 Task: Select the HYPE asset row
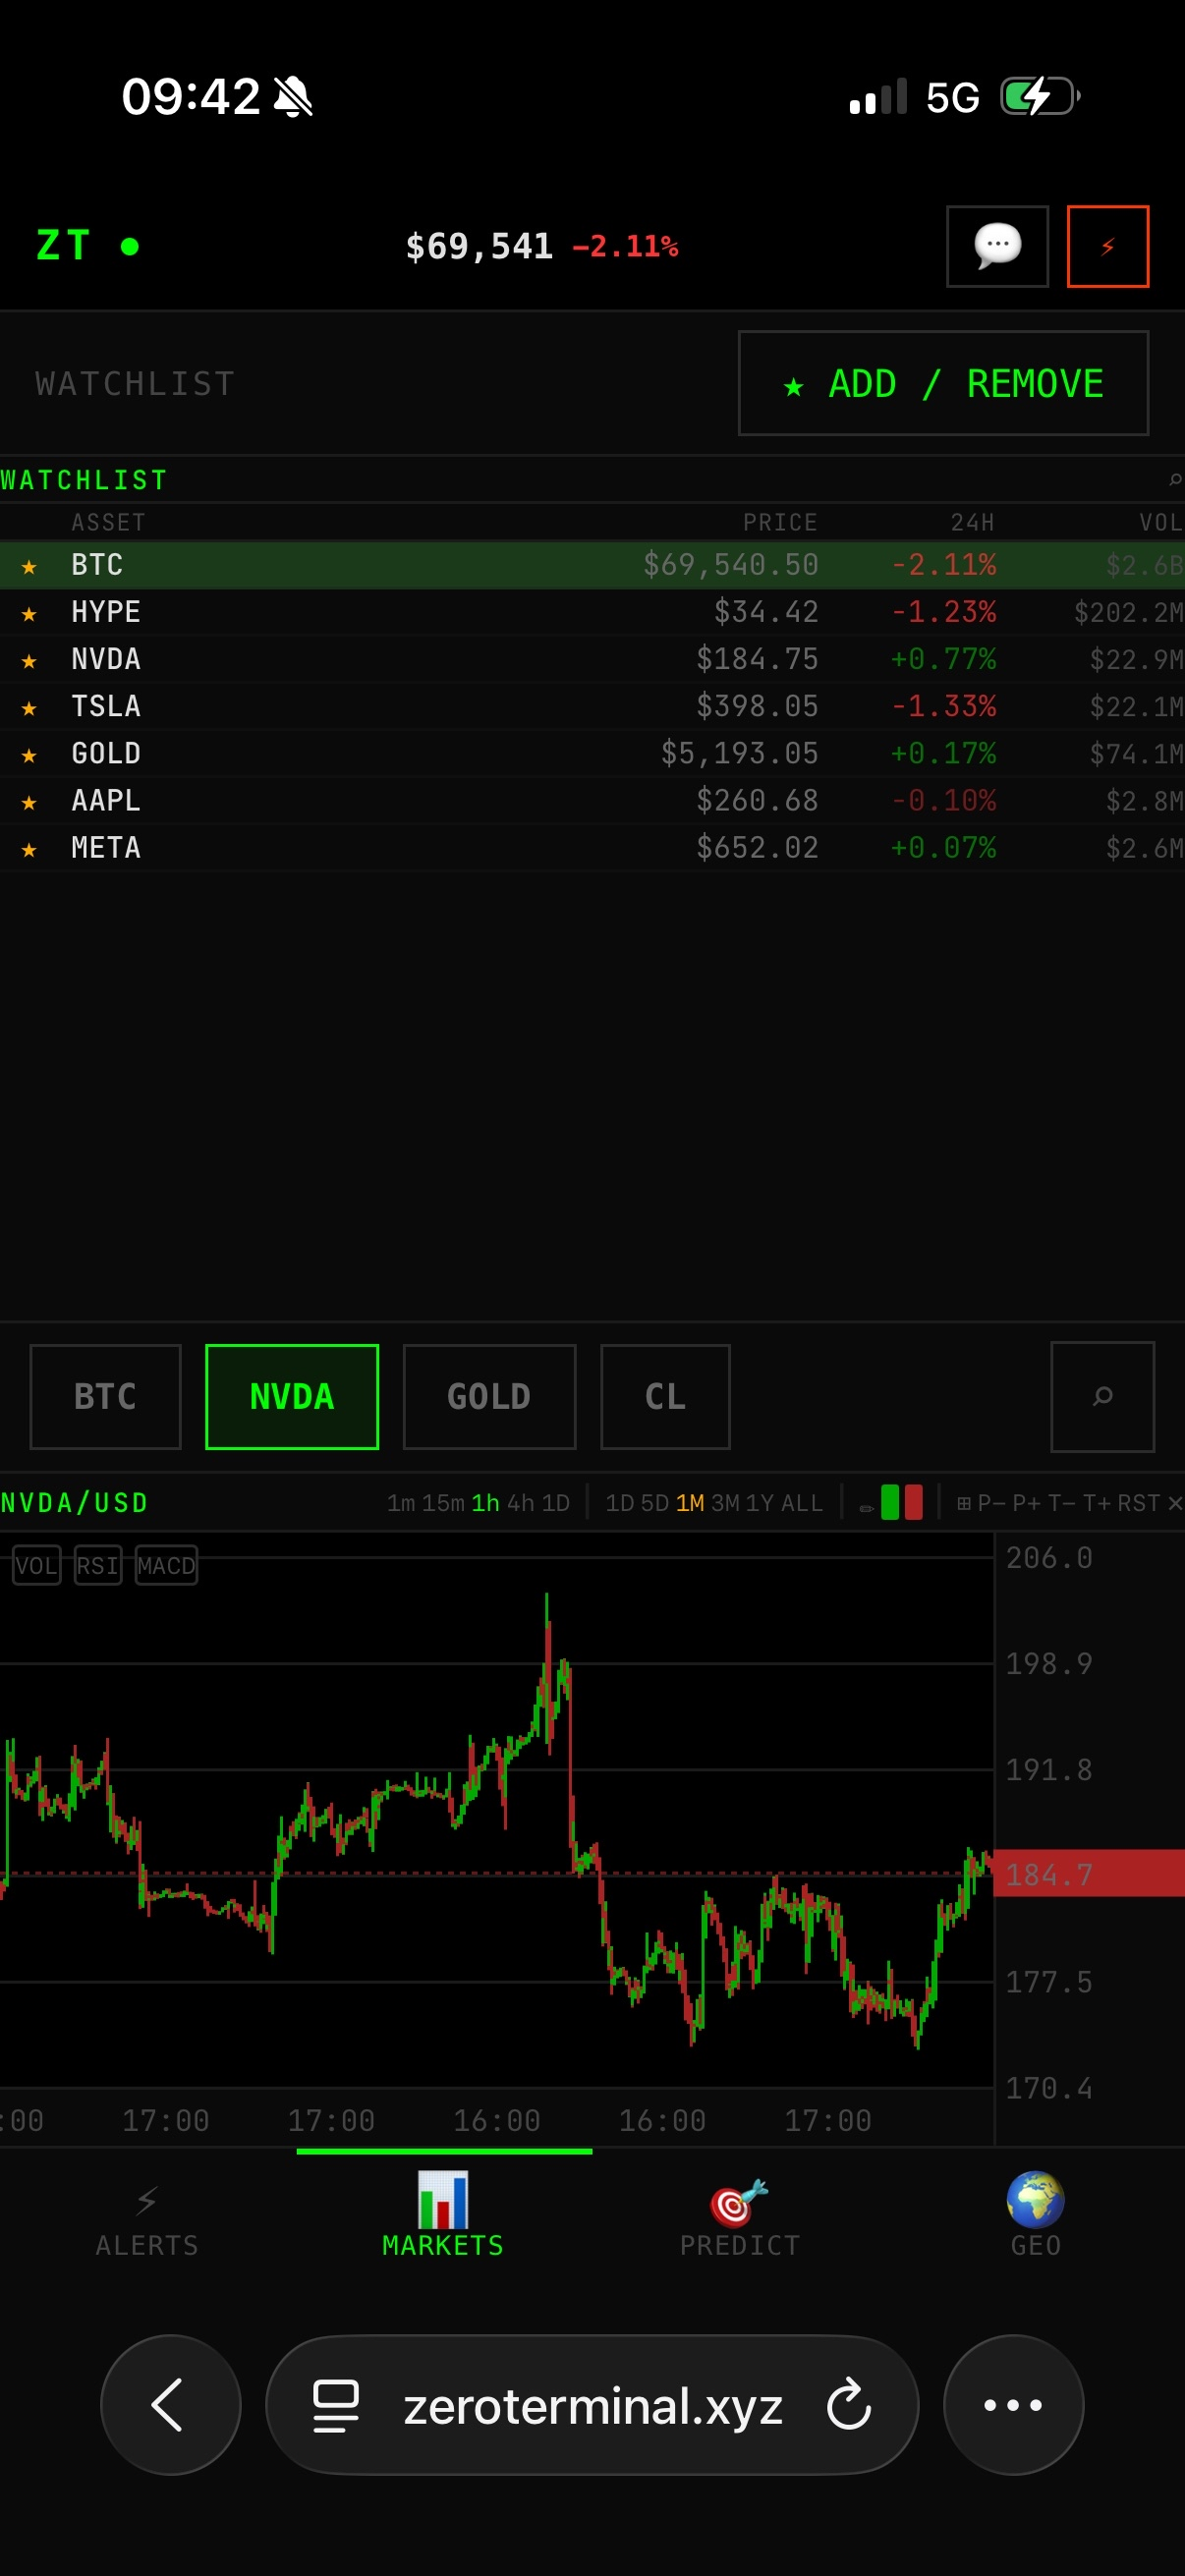pos(592,612)
